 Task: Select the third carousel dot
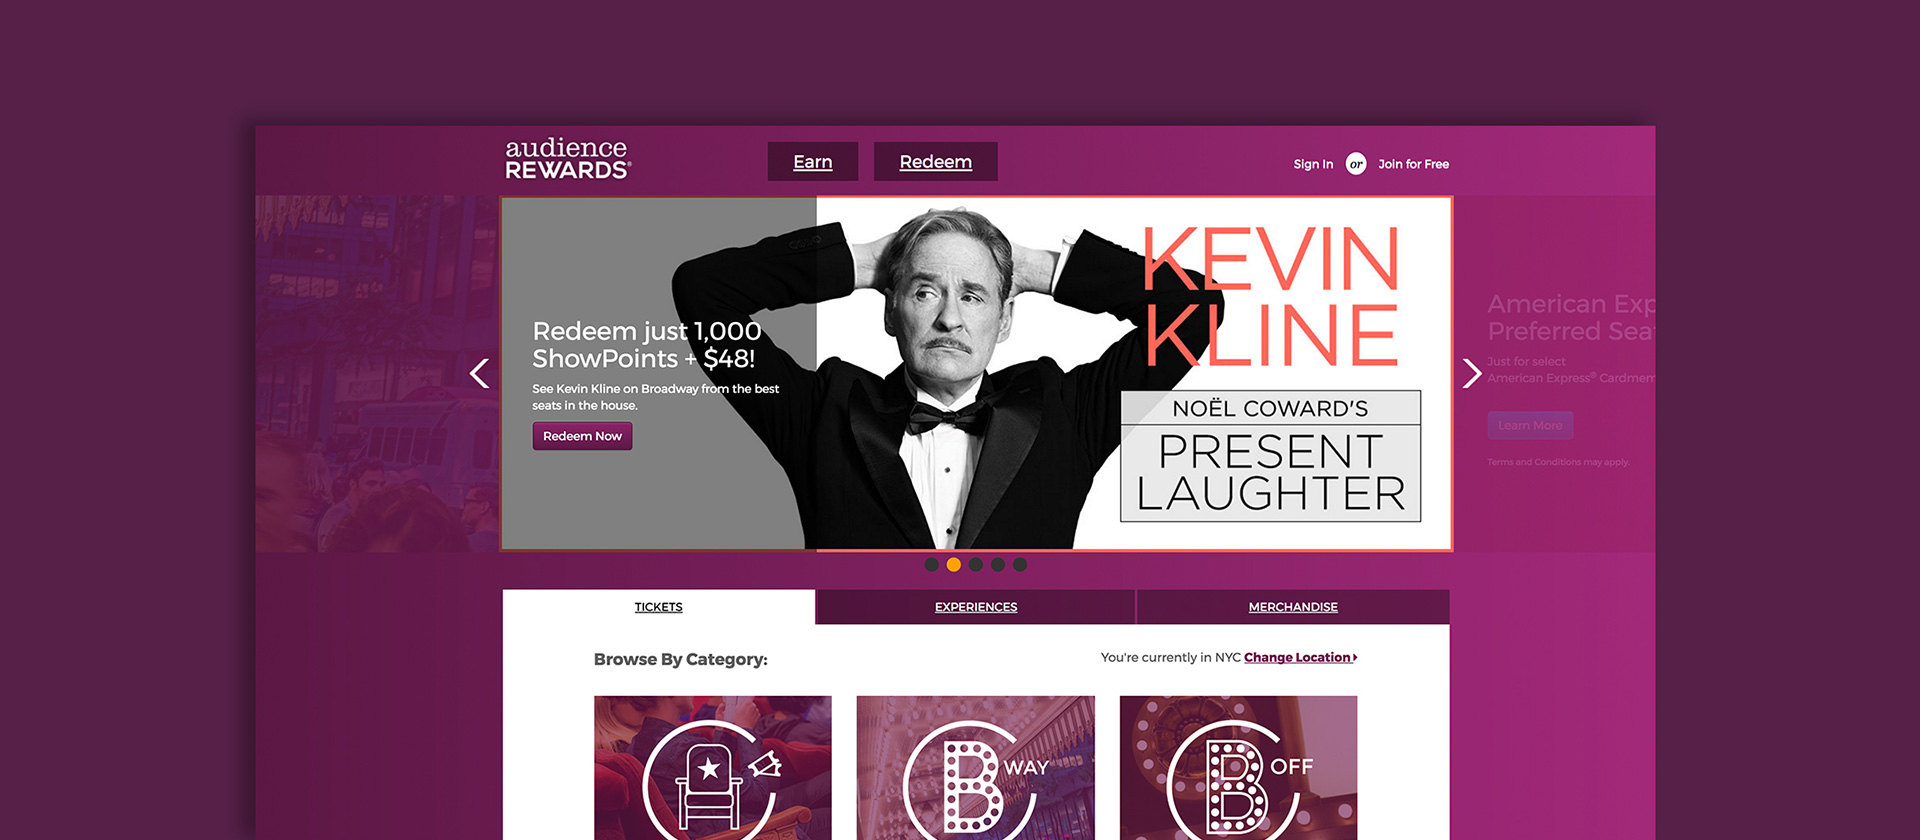(976, 565)
